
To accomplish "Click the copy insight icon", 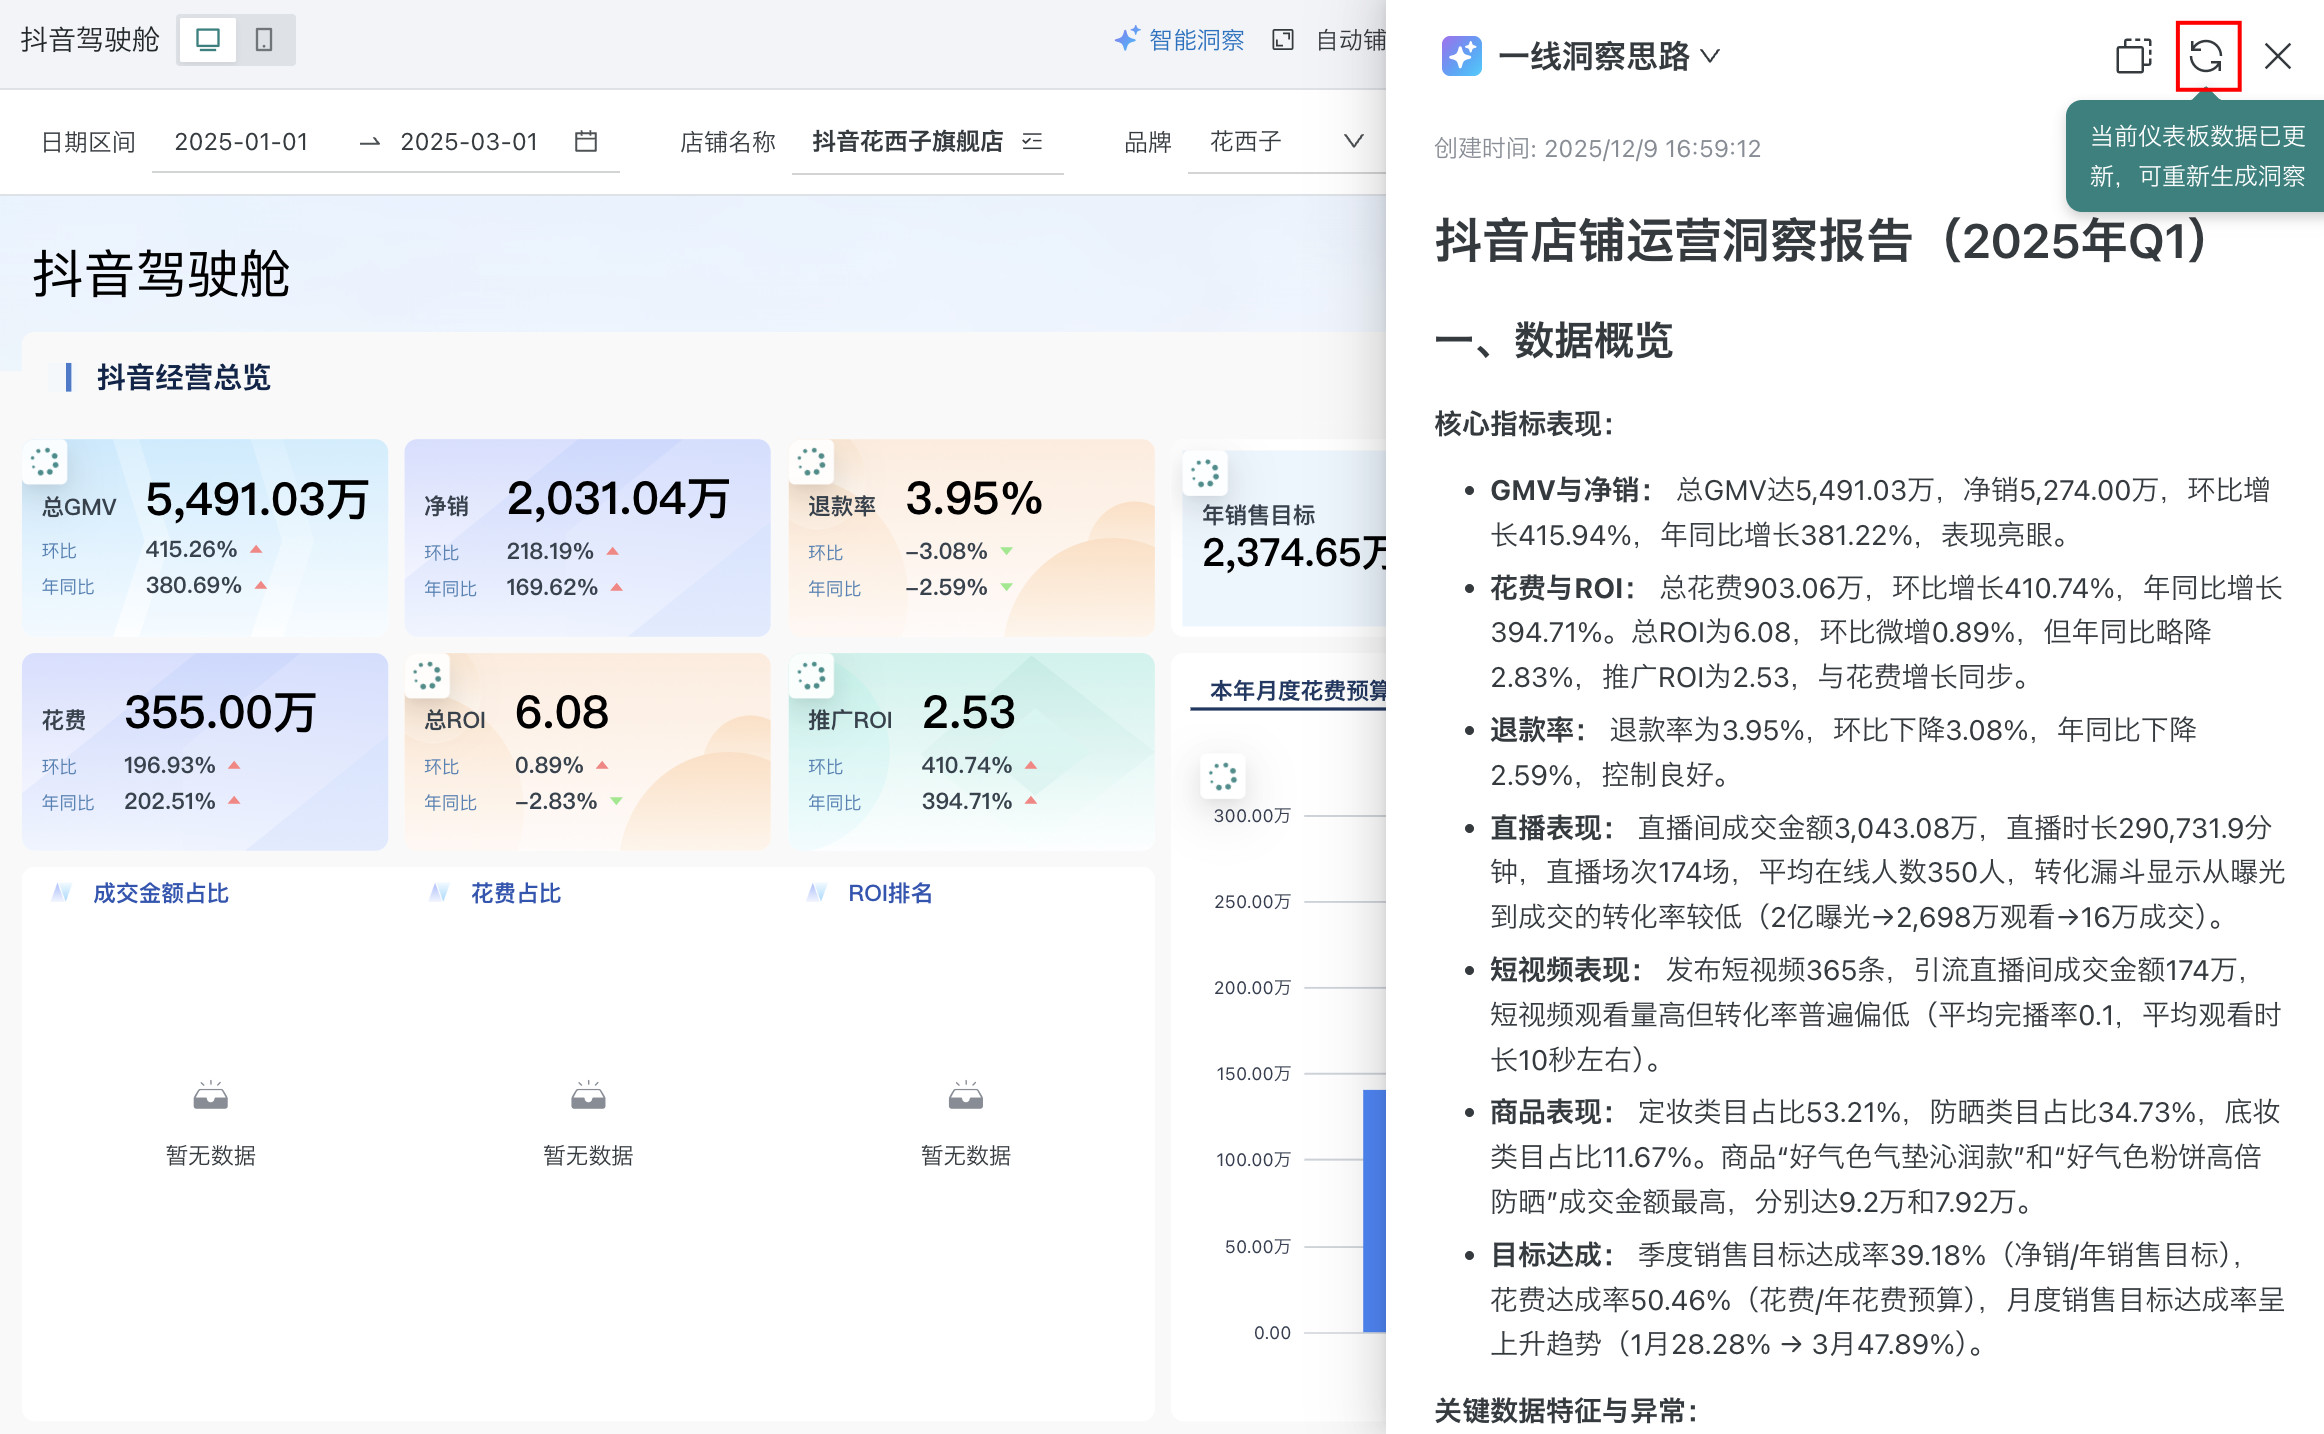I will click(x=2133, y=56).
